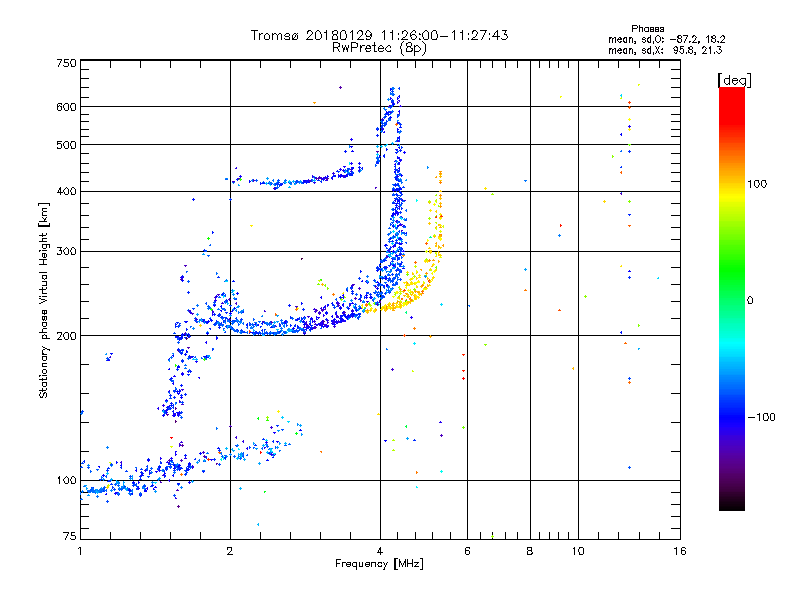This screenshot has width=800, height=600.
Task: Click x-axis tick label 10
Action: pyautogui.click(x=578, y=551)
